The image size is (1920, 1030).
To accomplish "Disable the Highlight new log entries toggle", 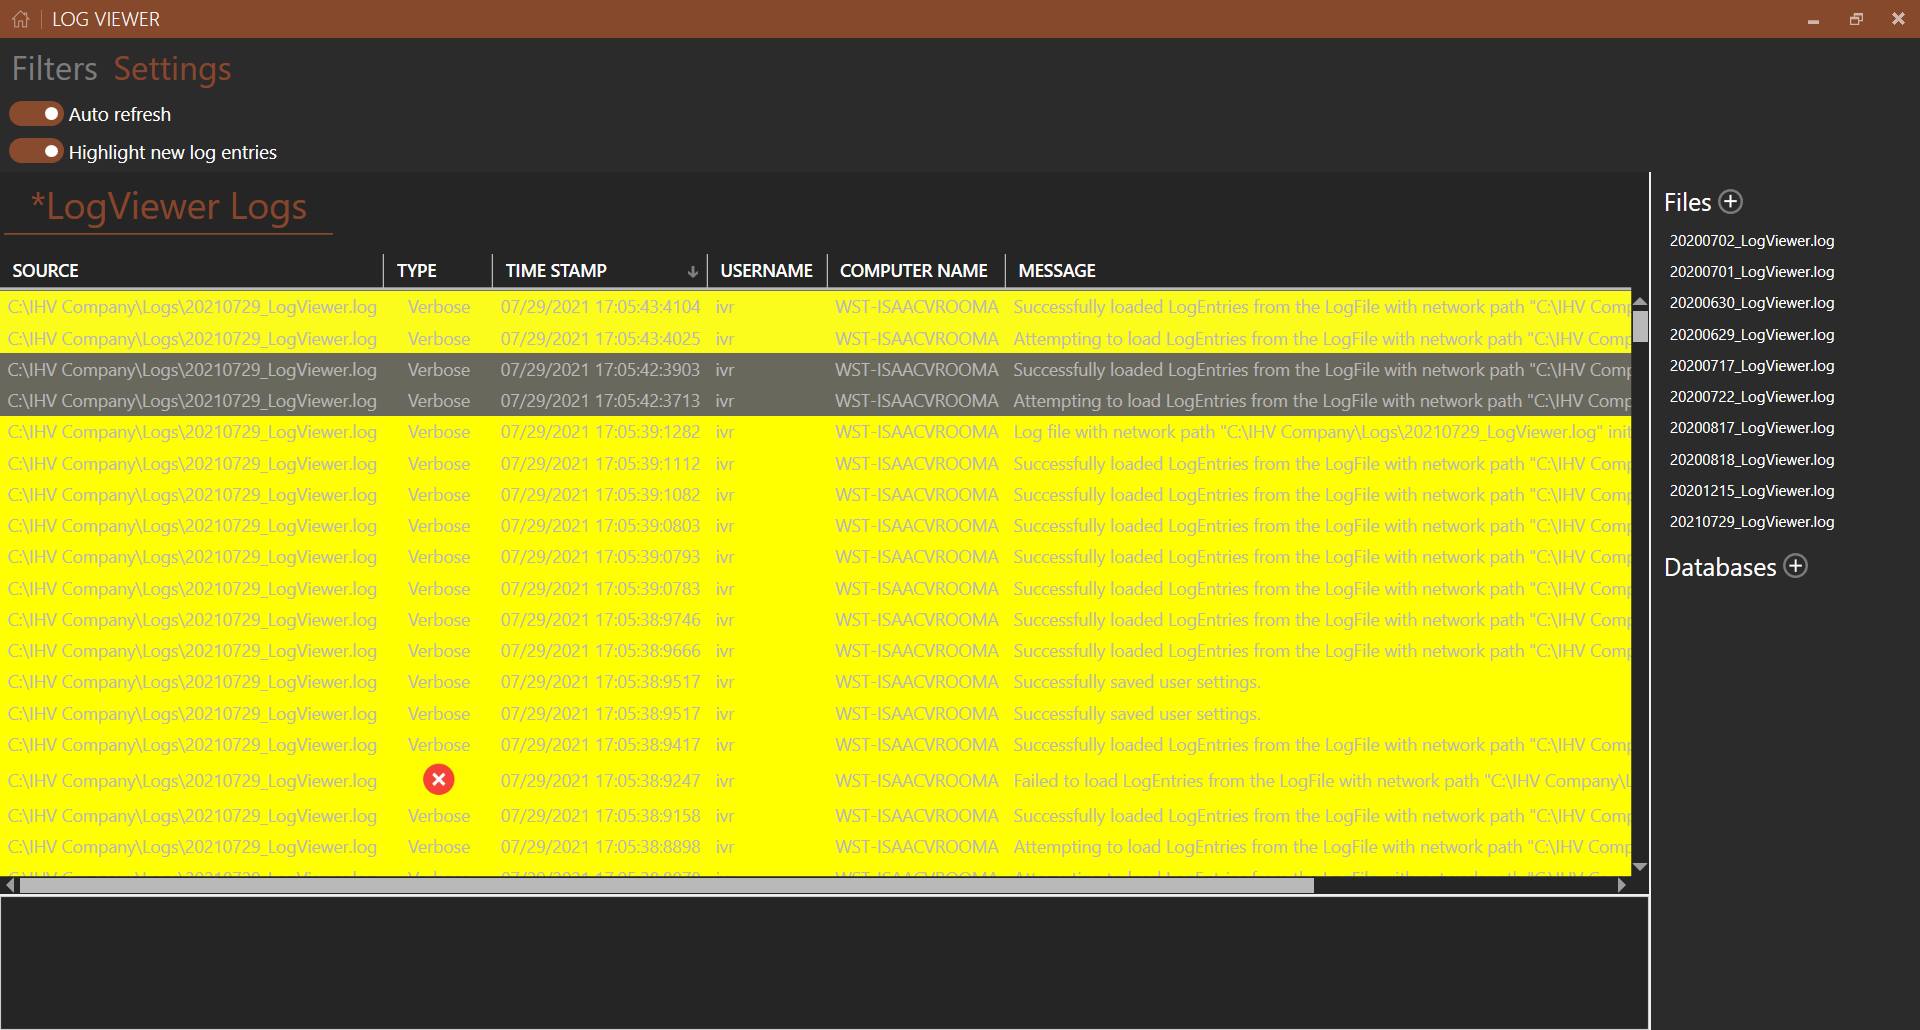I will (x=36, y=150).
